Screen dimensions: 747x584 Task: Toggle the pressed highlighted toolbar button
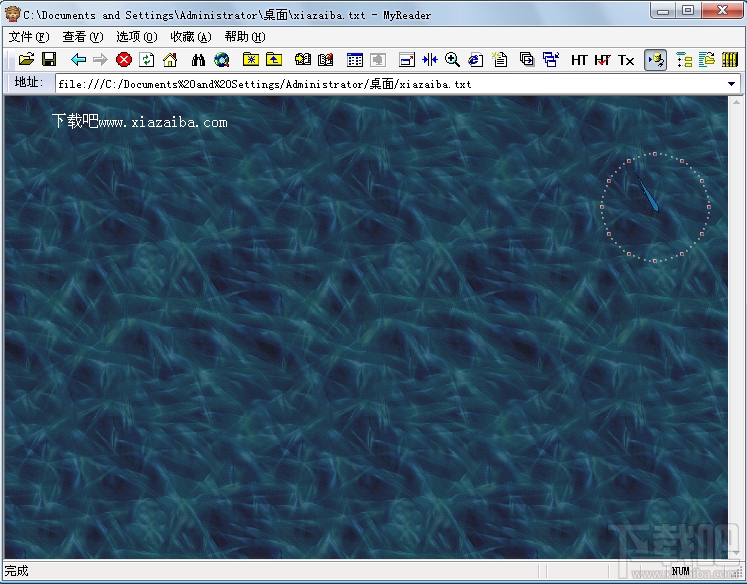click(655, 60)
